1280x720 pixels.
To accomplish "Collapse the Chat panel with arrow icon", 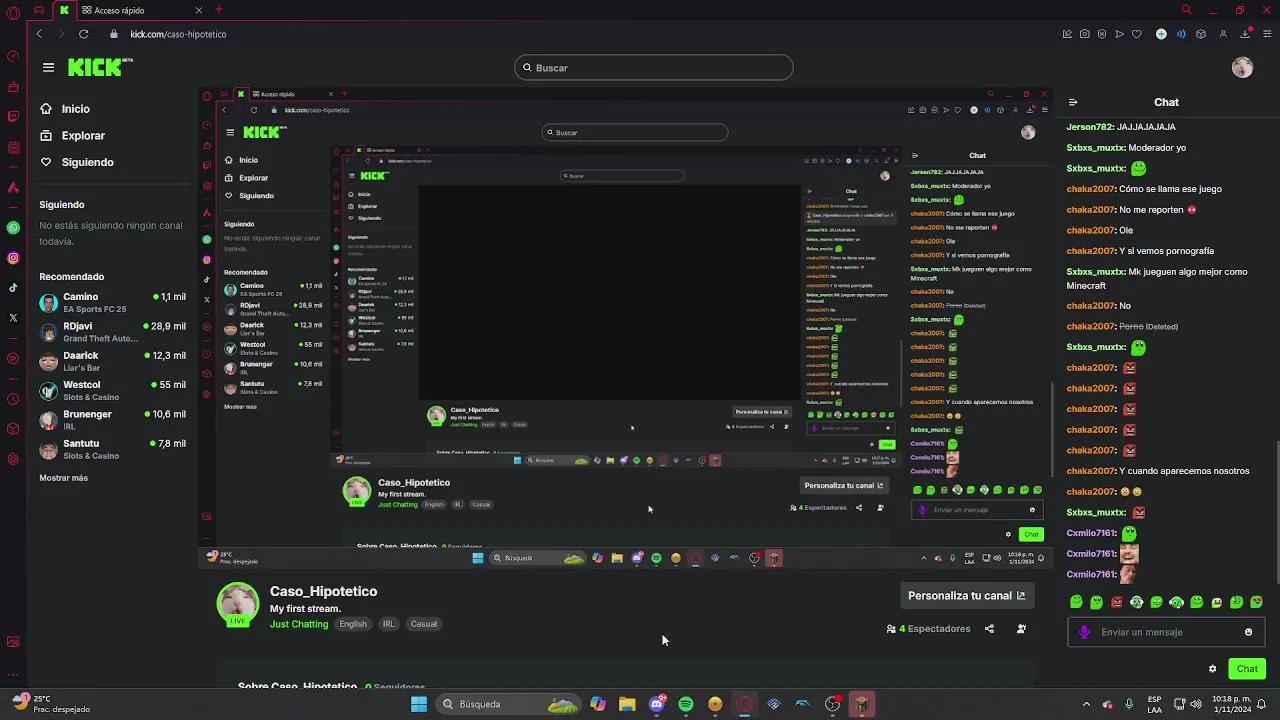I will (x=1073, y=102).
